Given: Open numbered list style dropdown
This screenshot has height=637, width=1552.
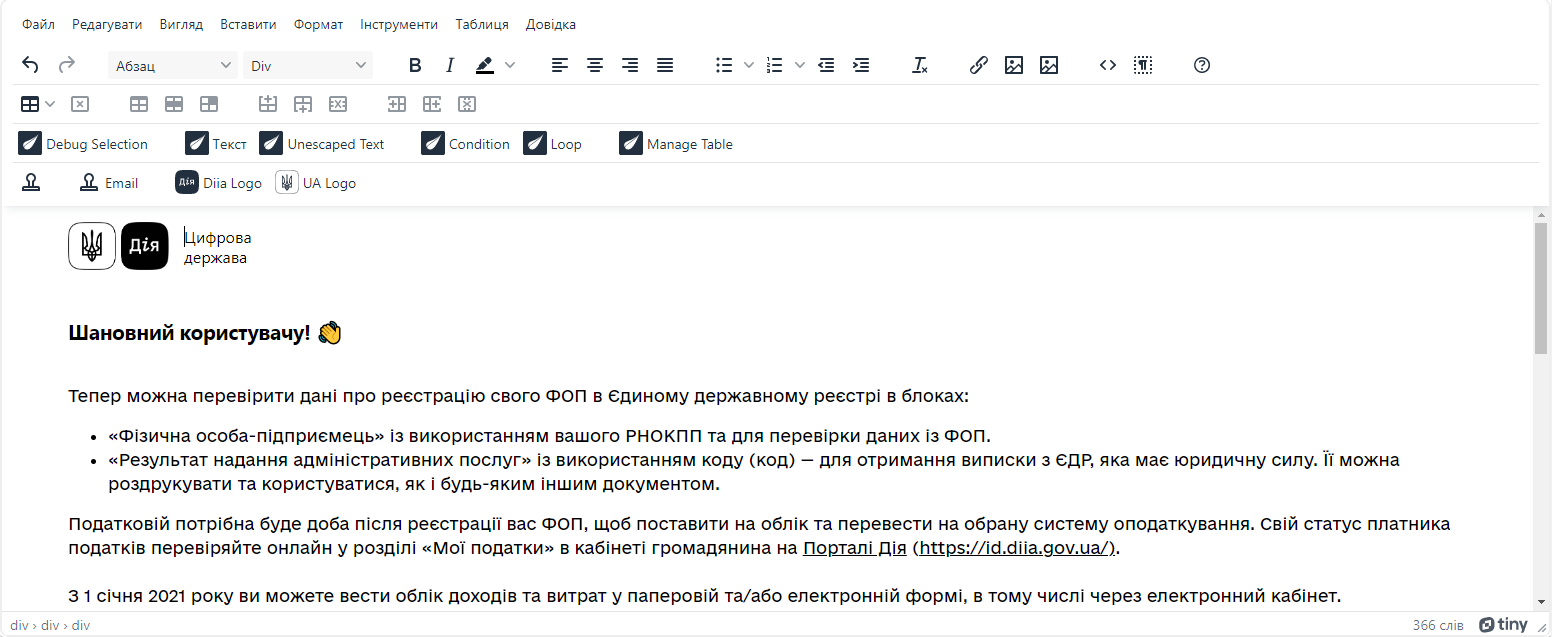Looking at the screenshot, I should [x=800, y=65].
